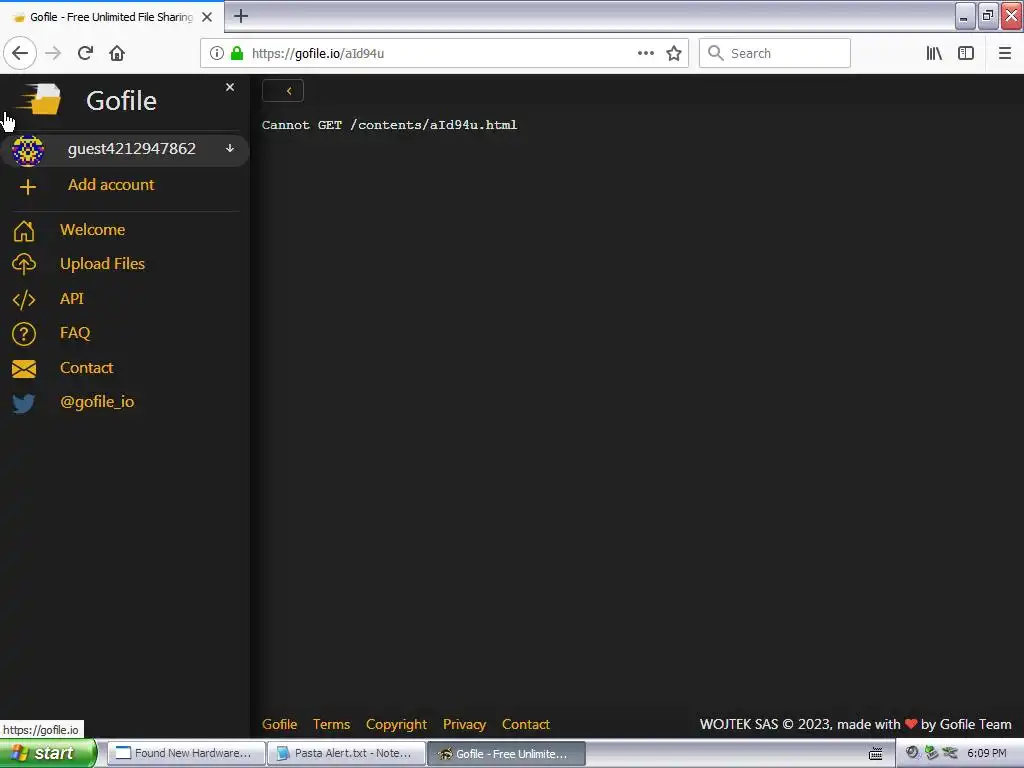Bookmark this page with star icon
The image size is (1024, 768).
pos(674,54)
